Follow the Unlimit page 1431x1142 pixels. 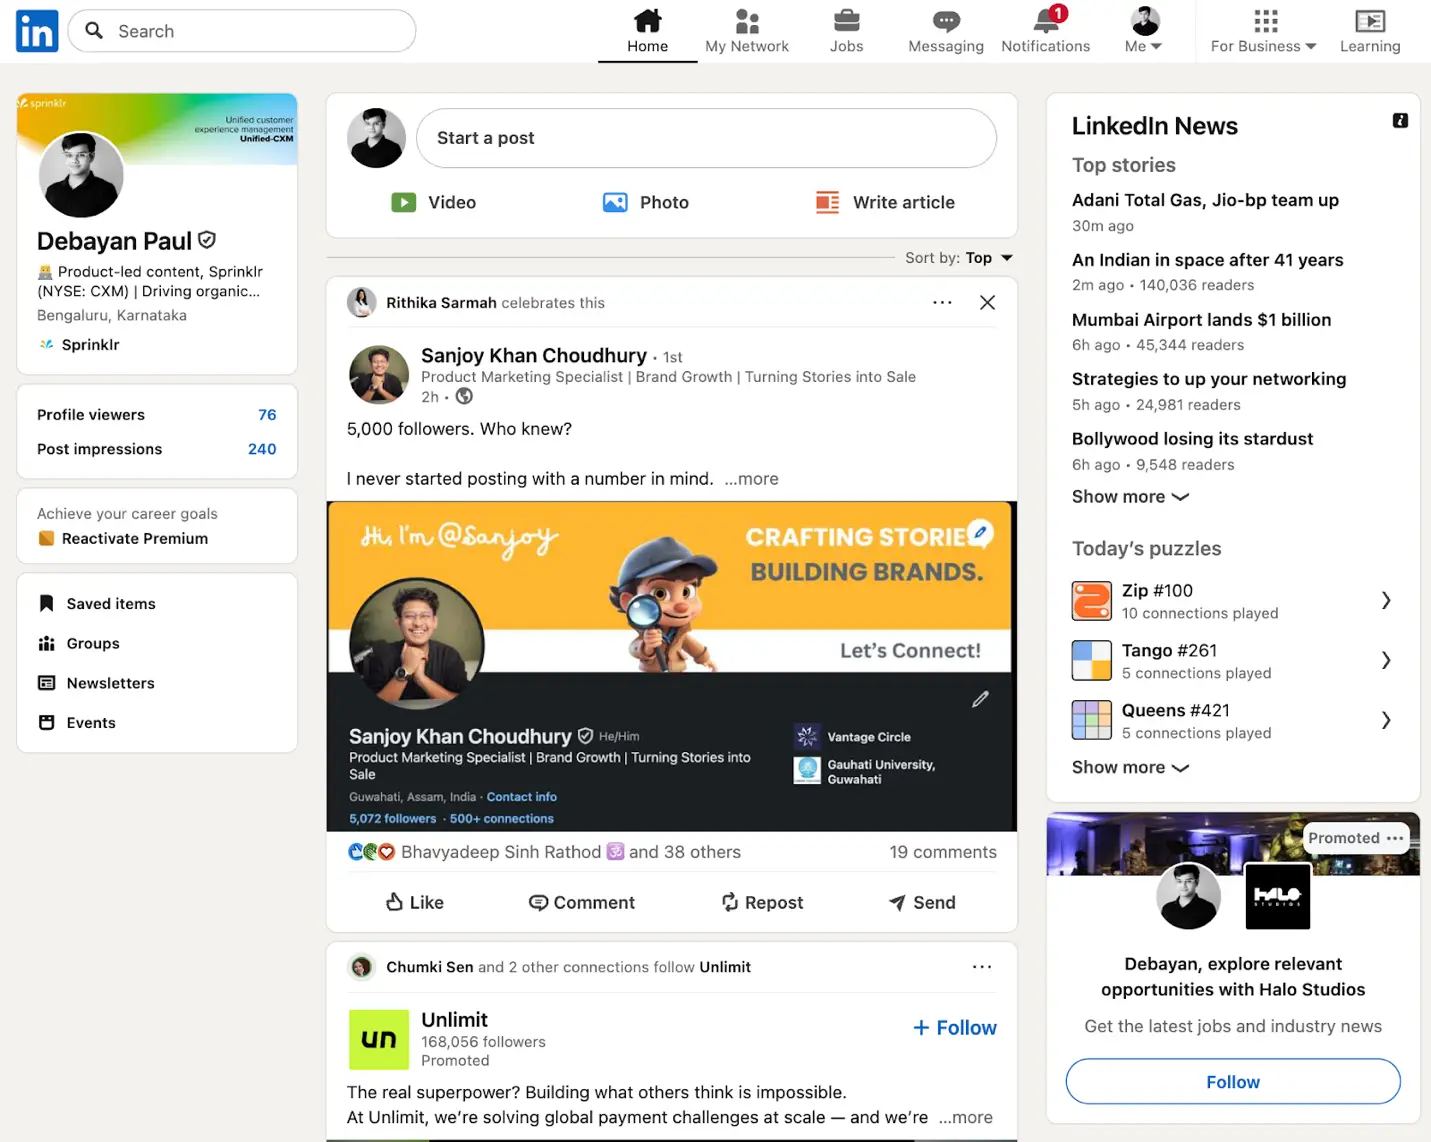click(955, 1027)
